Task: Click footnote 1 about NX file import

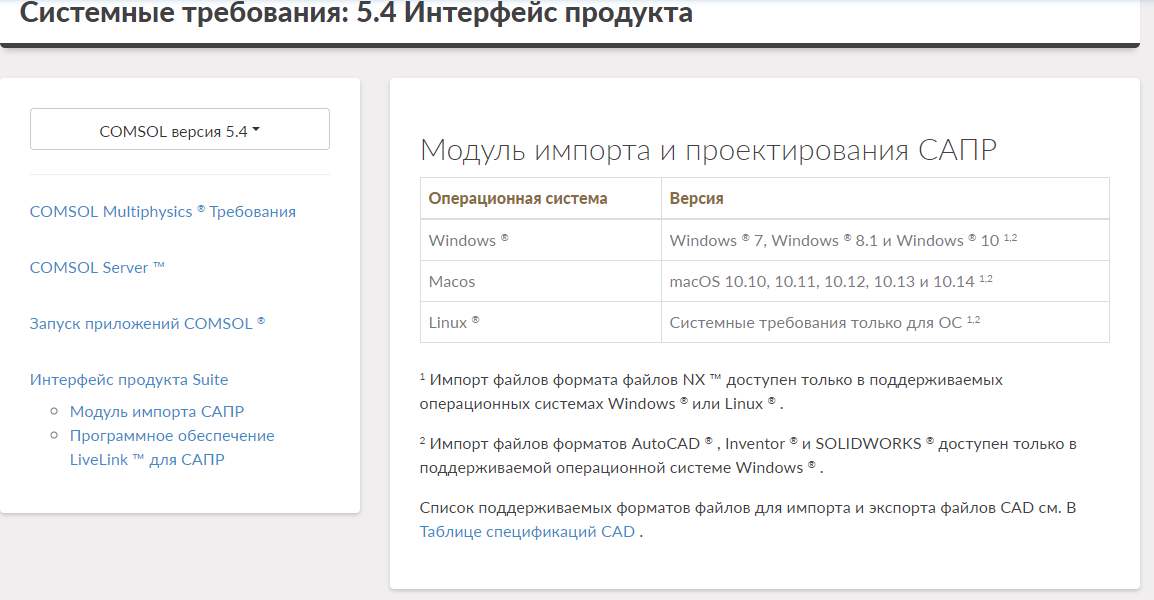Action: click(711, 392)
